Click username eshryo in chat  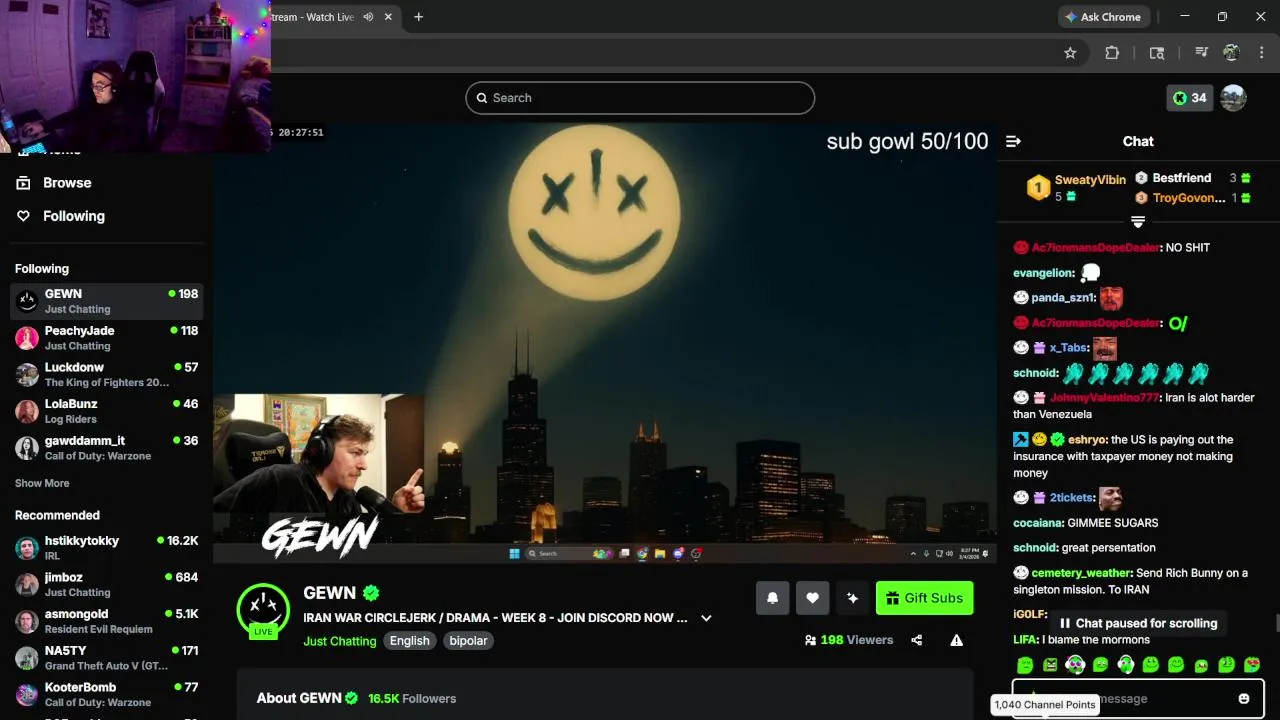[1087, 440]
